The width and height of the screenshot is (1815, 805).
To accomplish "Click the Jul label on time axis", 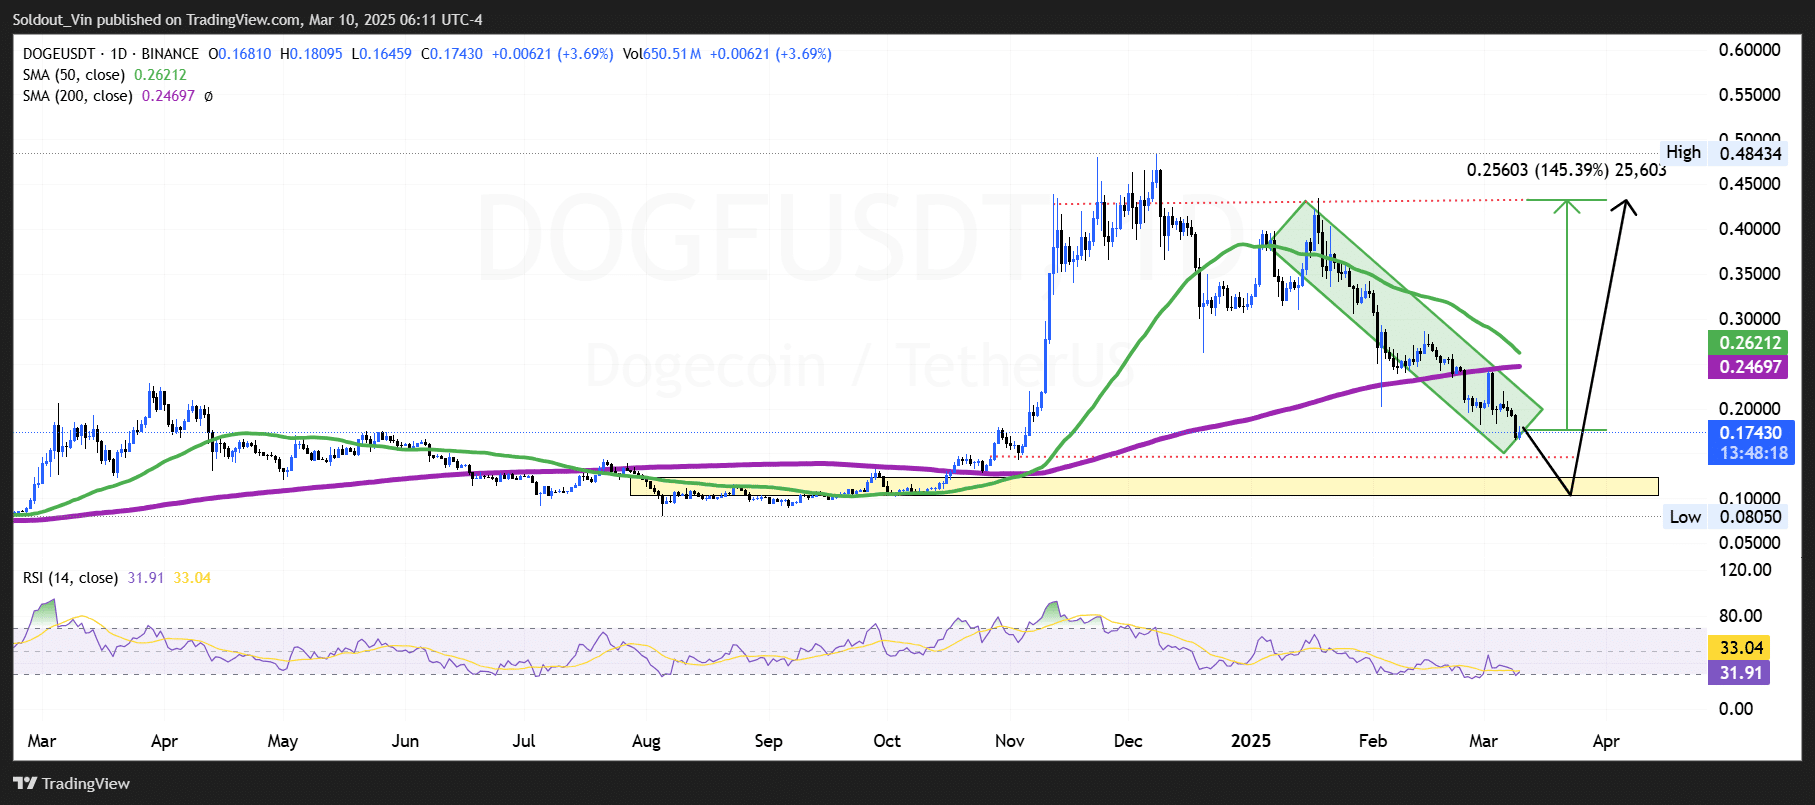I will point(524,741).
